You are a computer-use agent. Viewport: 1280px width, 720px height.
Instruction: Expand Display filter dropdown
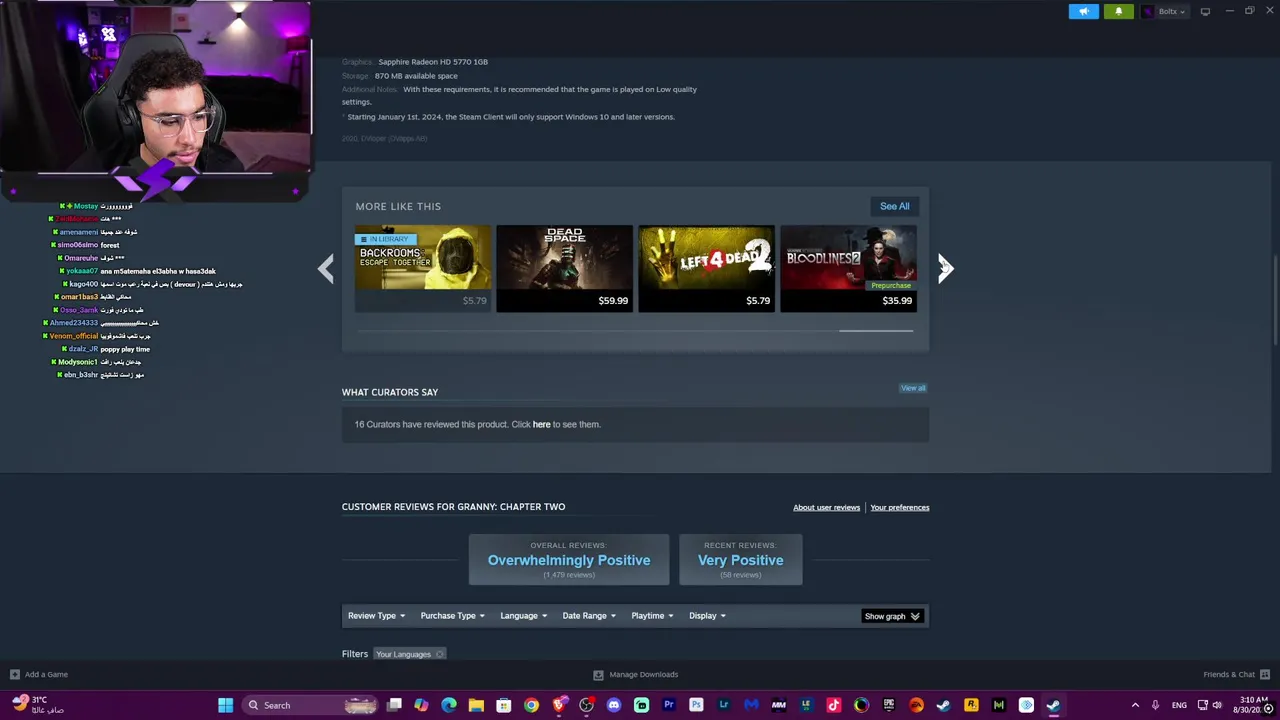(x=707, y=616)
